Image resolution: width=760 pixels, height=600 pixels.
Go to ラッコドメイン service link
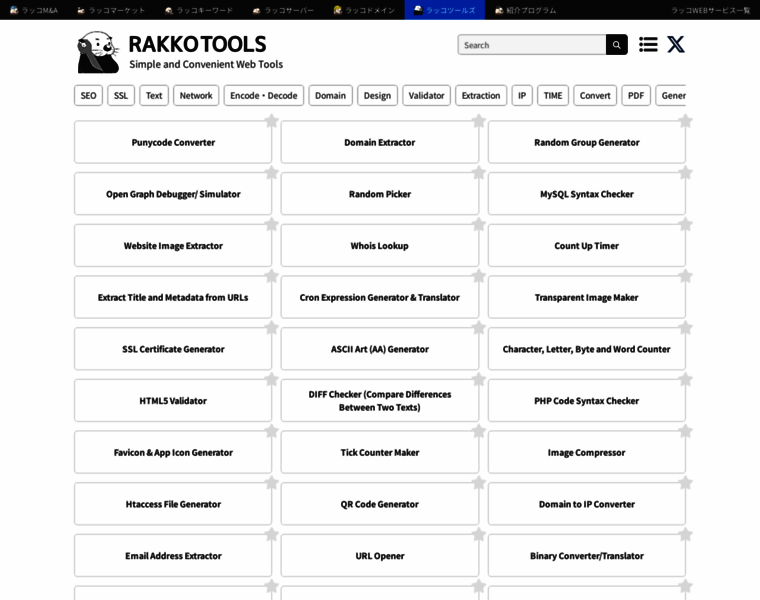click(364, 10)
